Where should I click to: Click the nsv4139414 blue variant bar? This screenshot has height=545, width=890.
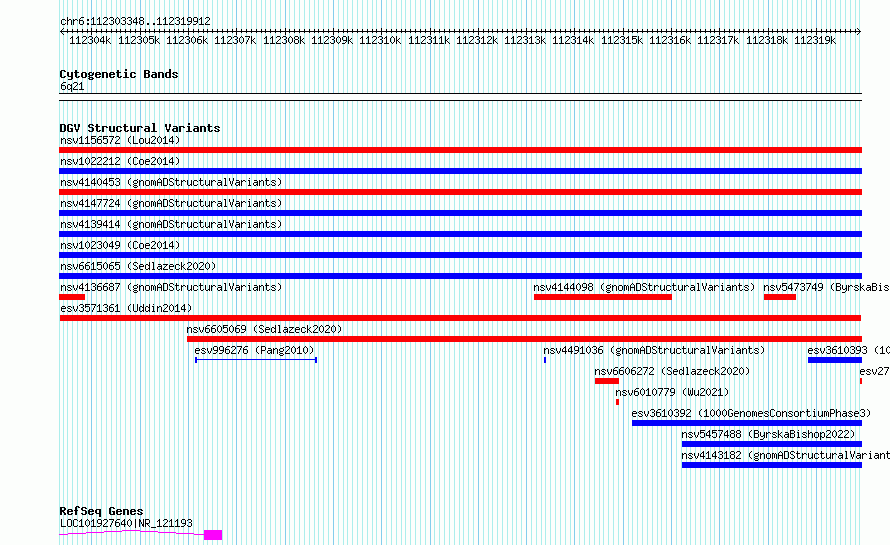[x=460, y=234]
